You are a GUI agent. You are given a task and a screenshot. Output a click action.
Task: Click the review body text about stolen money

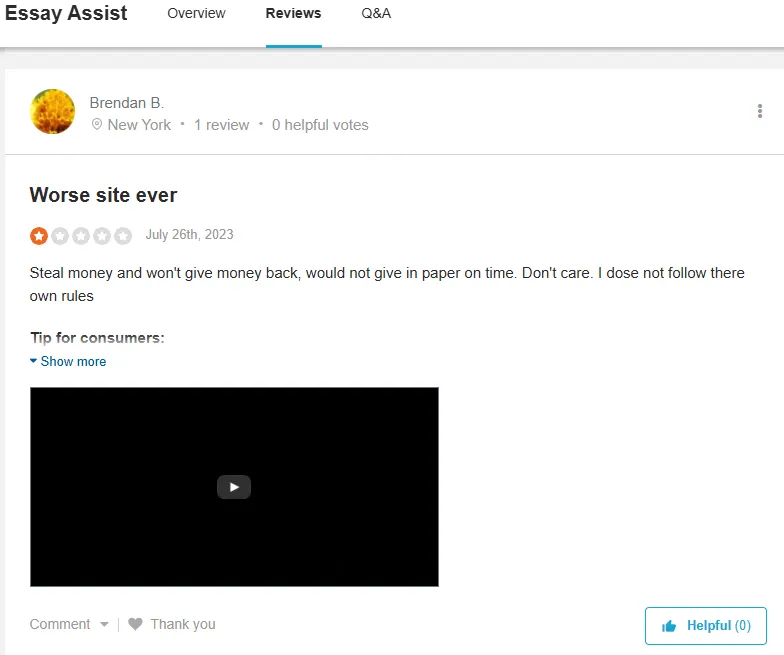point(387,284)
